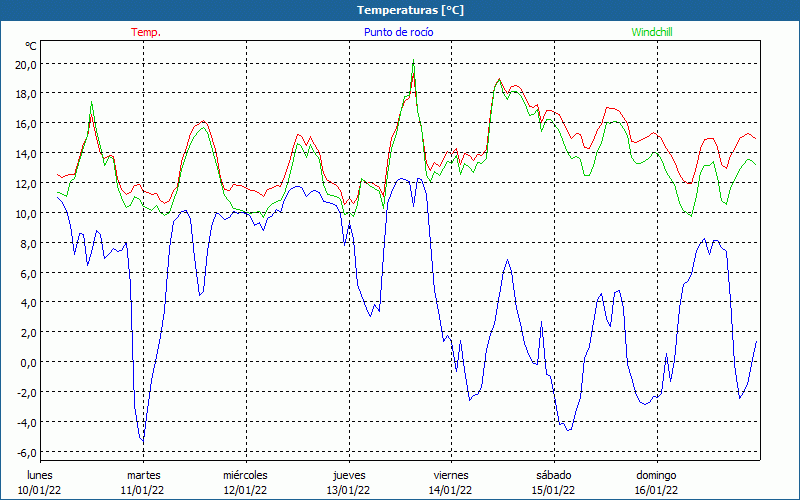
Task: Click the lunes day label
Action: (x=40, y=475)
